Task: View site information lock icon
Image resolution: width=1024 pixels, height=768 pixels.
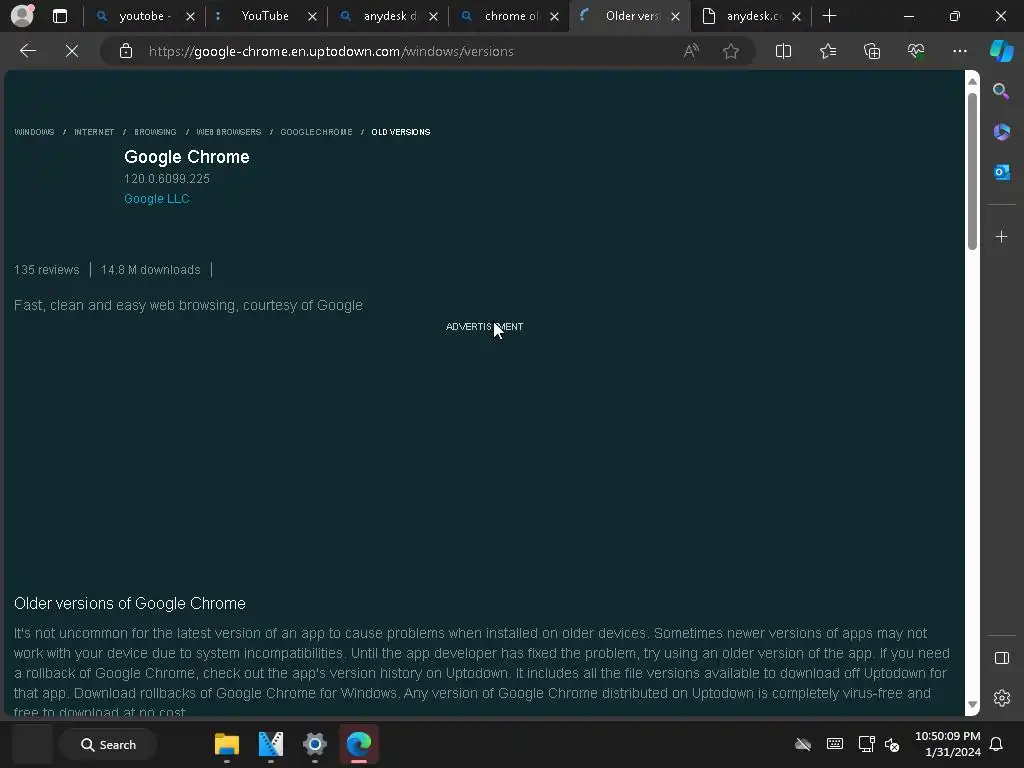Action: pyautogui.click(x=126, y=51)
